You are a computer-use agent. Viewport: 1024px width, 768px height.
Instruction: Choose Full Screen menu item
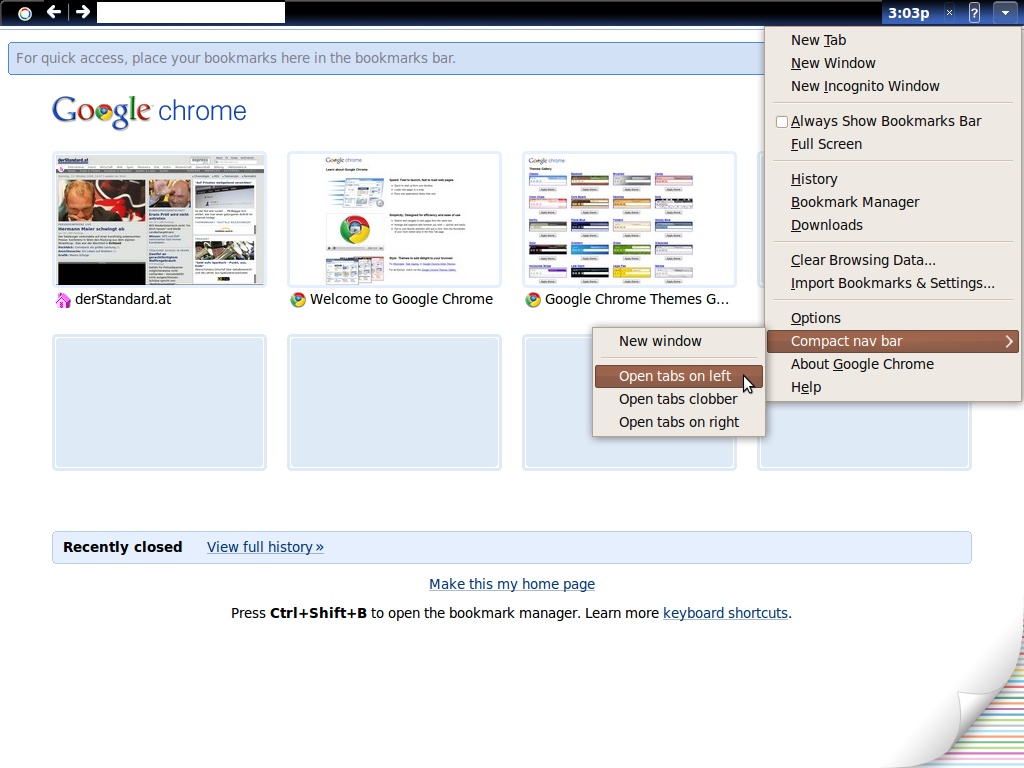[826, 144]
